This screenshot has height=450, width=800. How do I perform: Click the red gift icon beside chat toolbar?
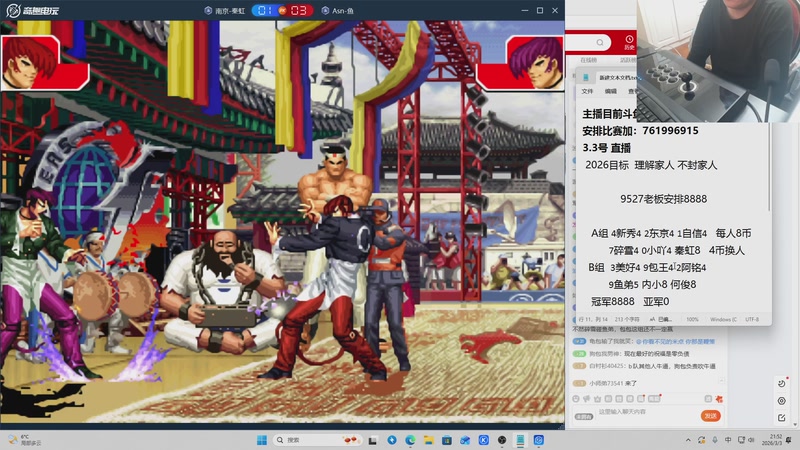pos(719,398)
